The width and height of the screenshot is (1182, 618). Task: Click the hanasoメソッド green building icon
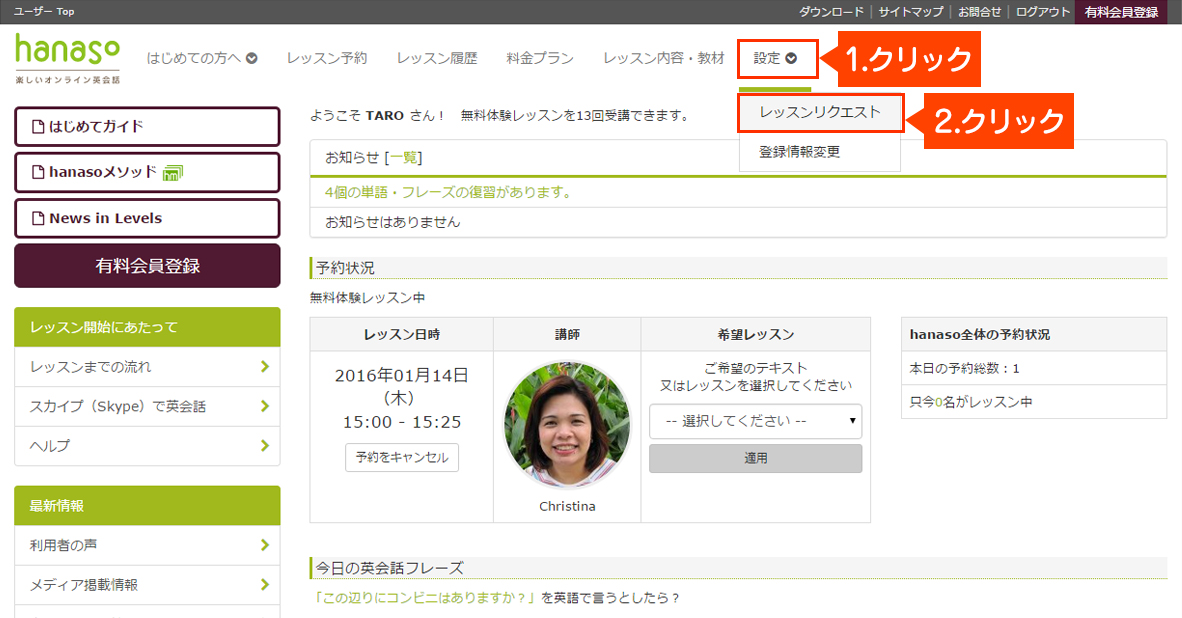(173, 173)
